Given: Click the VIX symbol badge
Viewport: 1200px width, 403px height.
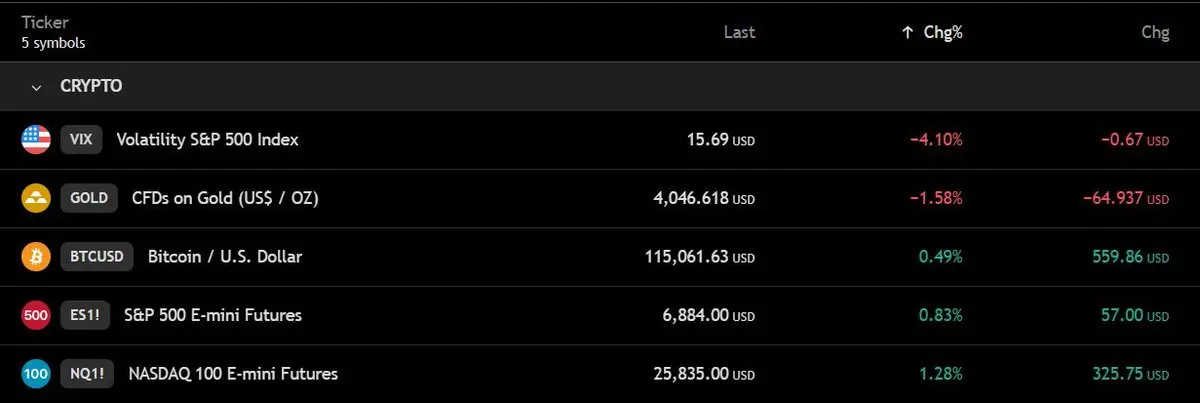Looking at the screenshot, I should [x=81, y=140].
